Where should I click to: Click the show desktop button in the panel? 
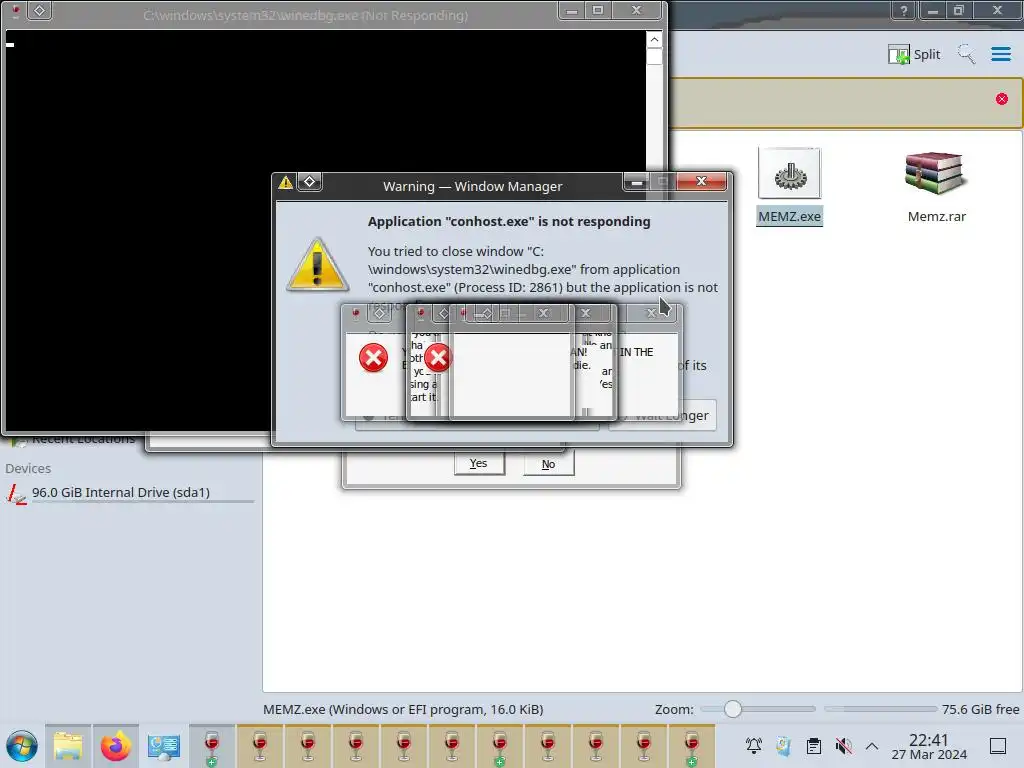pyautogui.click(x=998, y=746)
